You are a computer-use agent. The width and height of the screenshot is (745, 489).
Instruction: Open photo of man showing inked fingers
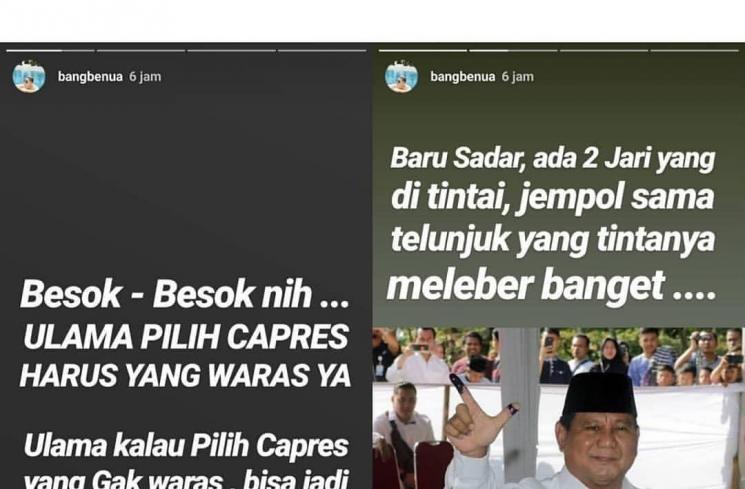tap(559, 408)
